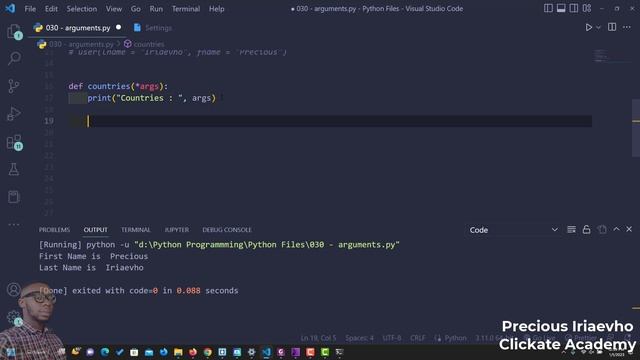Switch to the JUPYTER panel tab

[x=177, y=230]
